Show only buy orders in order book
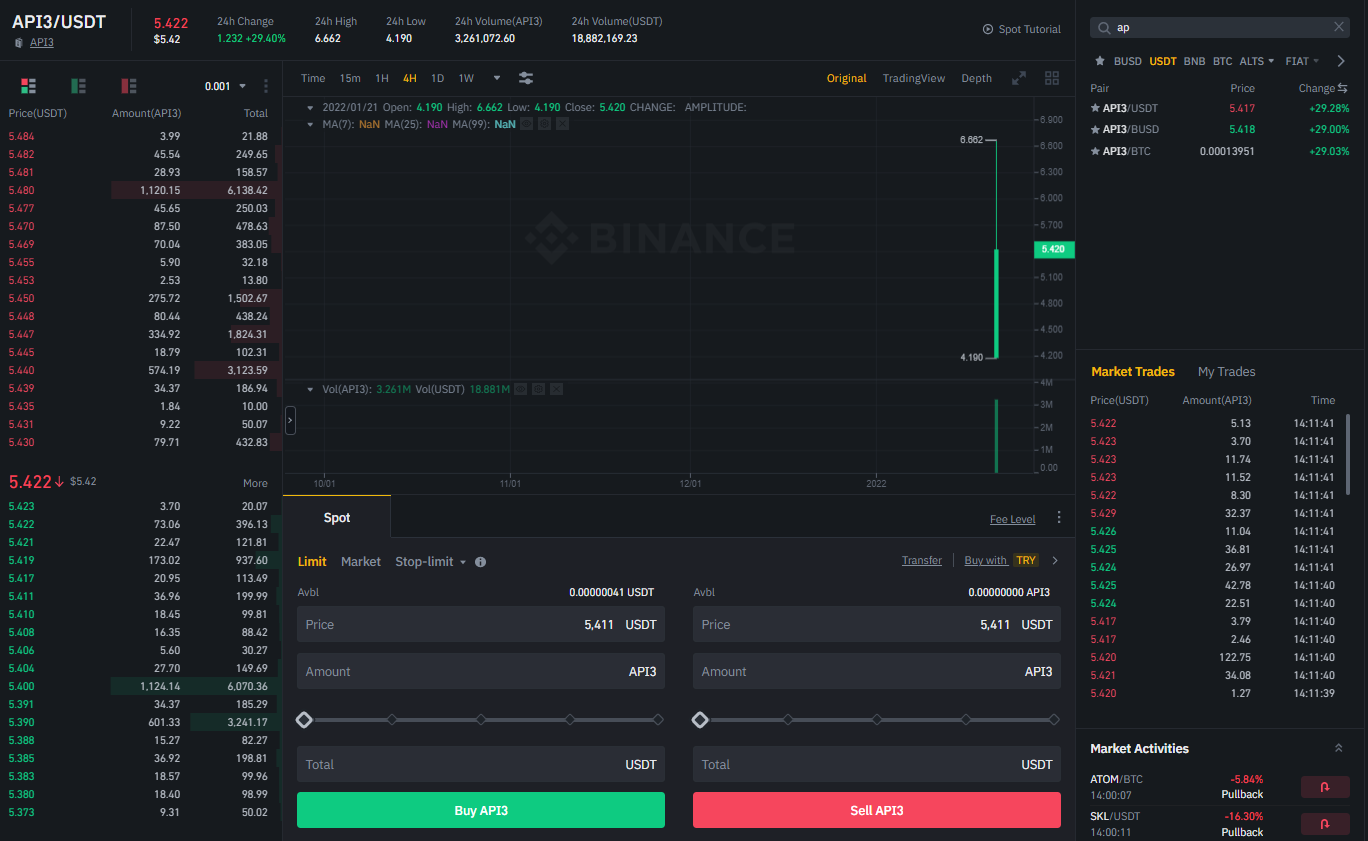1368x841 pixels. click(78, 86)
